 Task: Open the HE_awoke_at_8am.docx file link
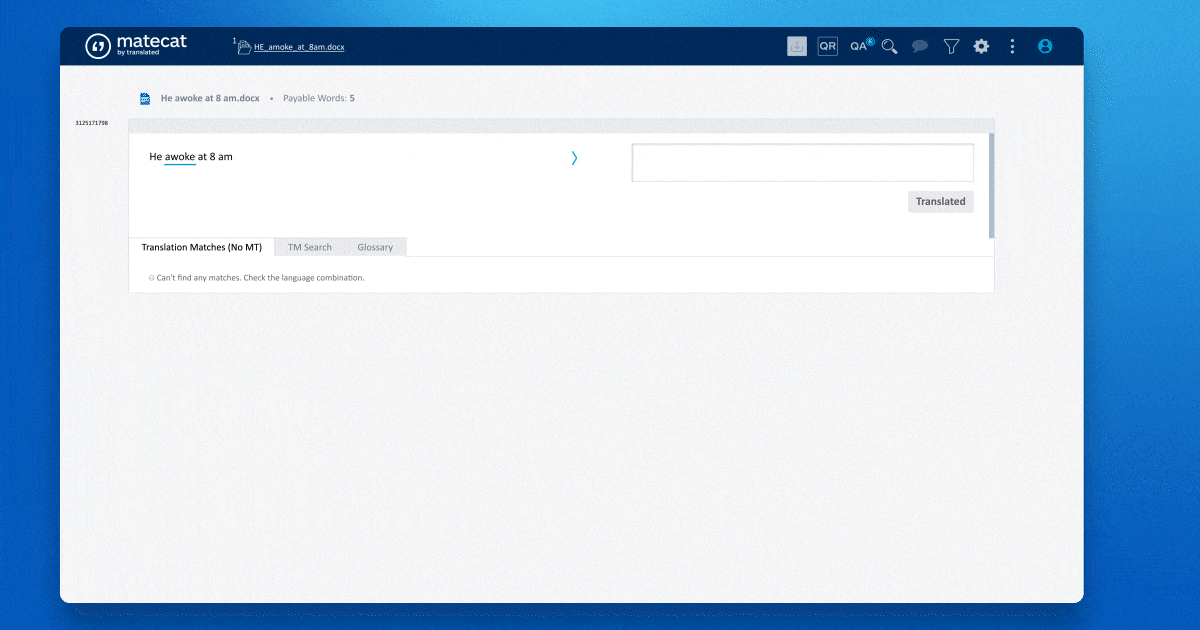point(299,47)
